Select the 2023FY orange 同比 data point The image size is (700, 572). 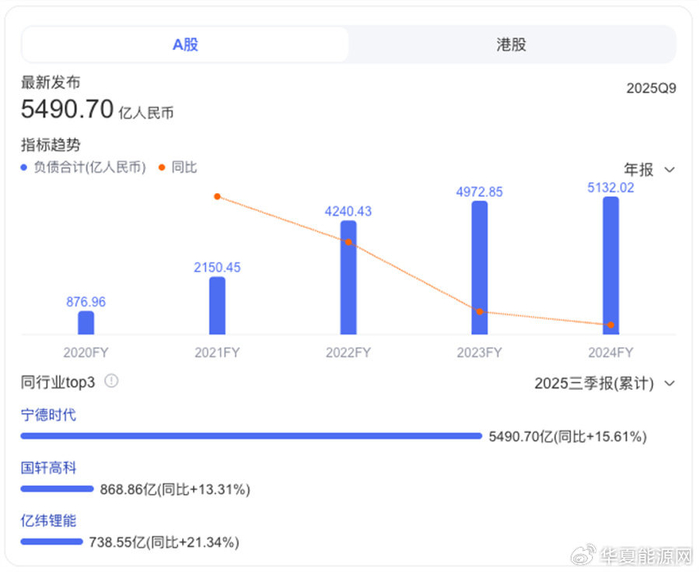480,312
